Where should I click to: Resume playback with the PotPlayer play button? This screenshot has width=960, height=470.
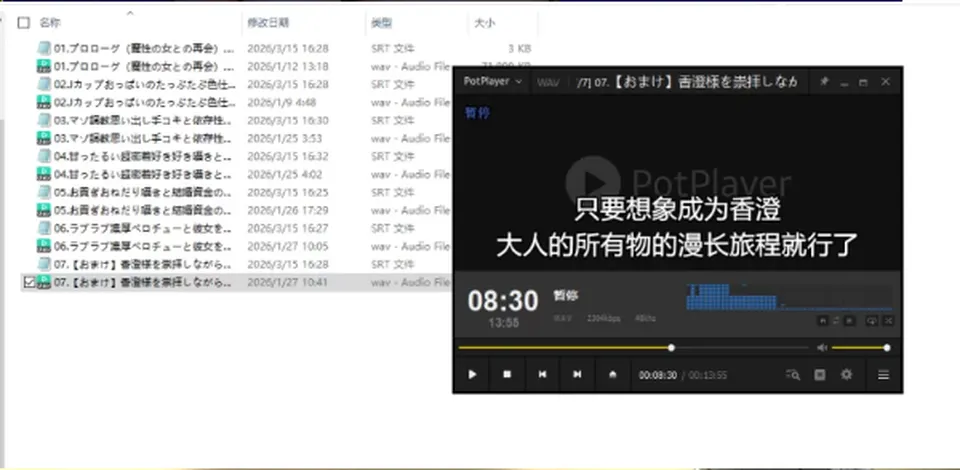pyautogui.click(x=472, y=375)
